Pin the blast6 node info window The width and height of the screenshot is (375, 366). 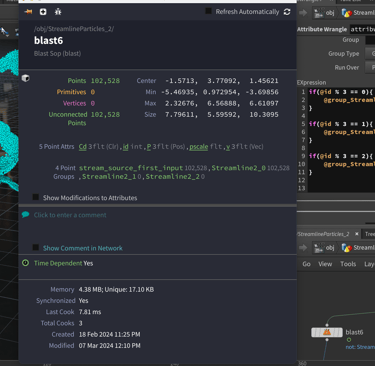[28, 12]
